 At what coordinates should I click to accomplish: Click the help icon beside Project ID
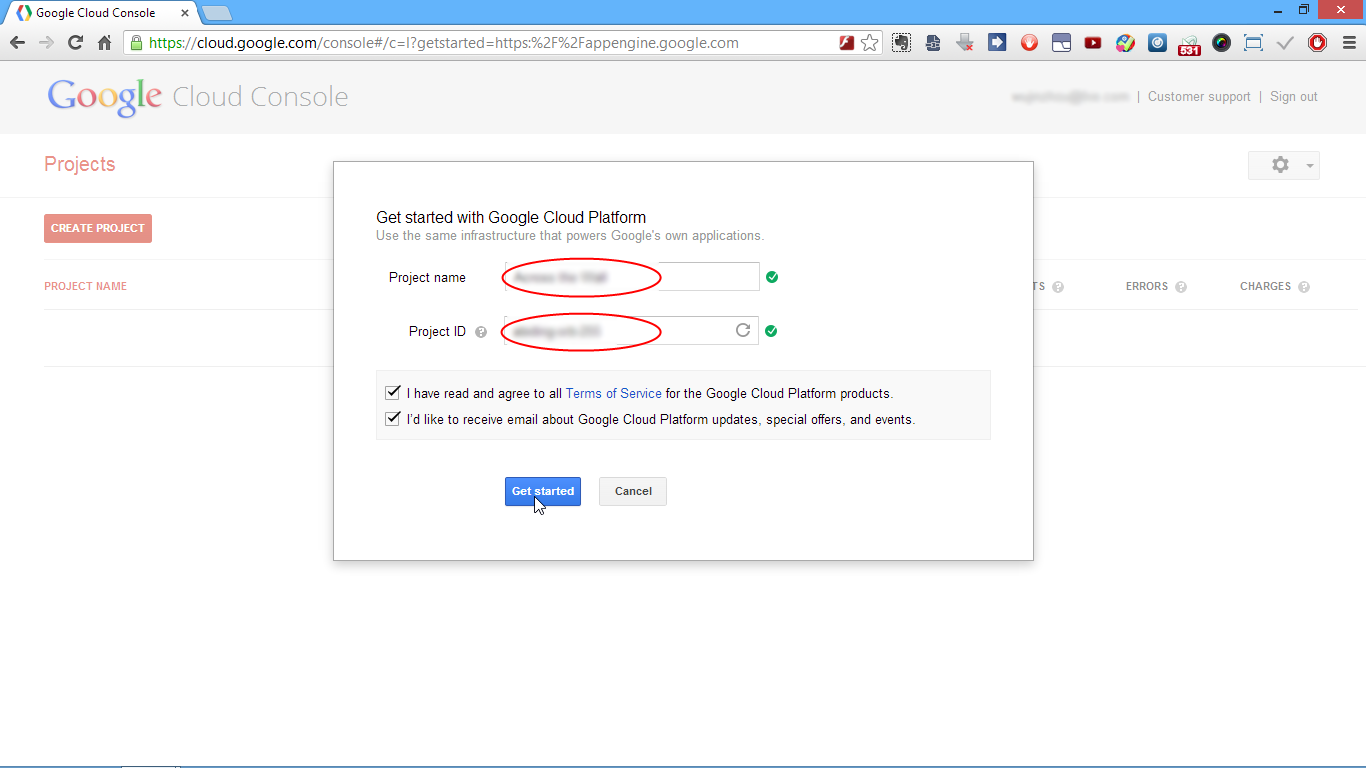481,332
